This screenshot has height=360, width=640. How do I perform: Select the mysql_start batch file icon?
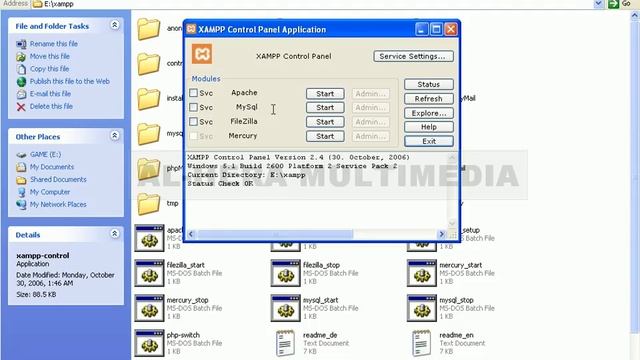pyautogui.click(x=286, y=308)
